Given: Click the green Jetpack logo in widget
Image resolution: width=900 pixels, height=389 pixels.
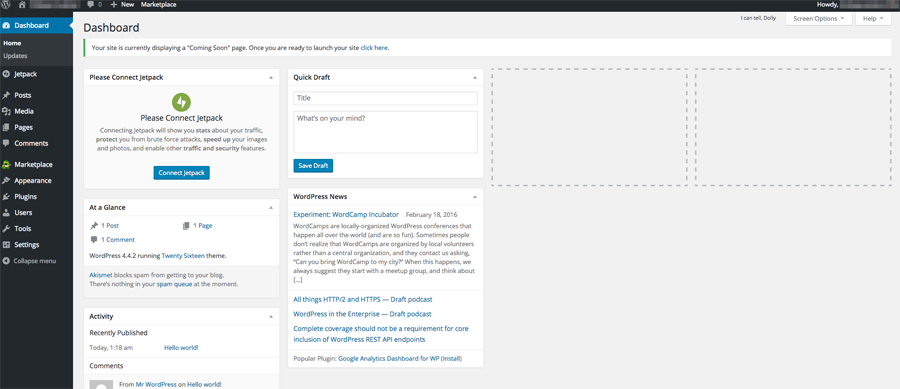Looking at the screenshot, I should pyautogui.click(x=181, y=102).
